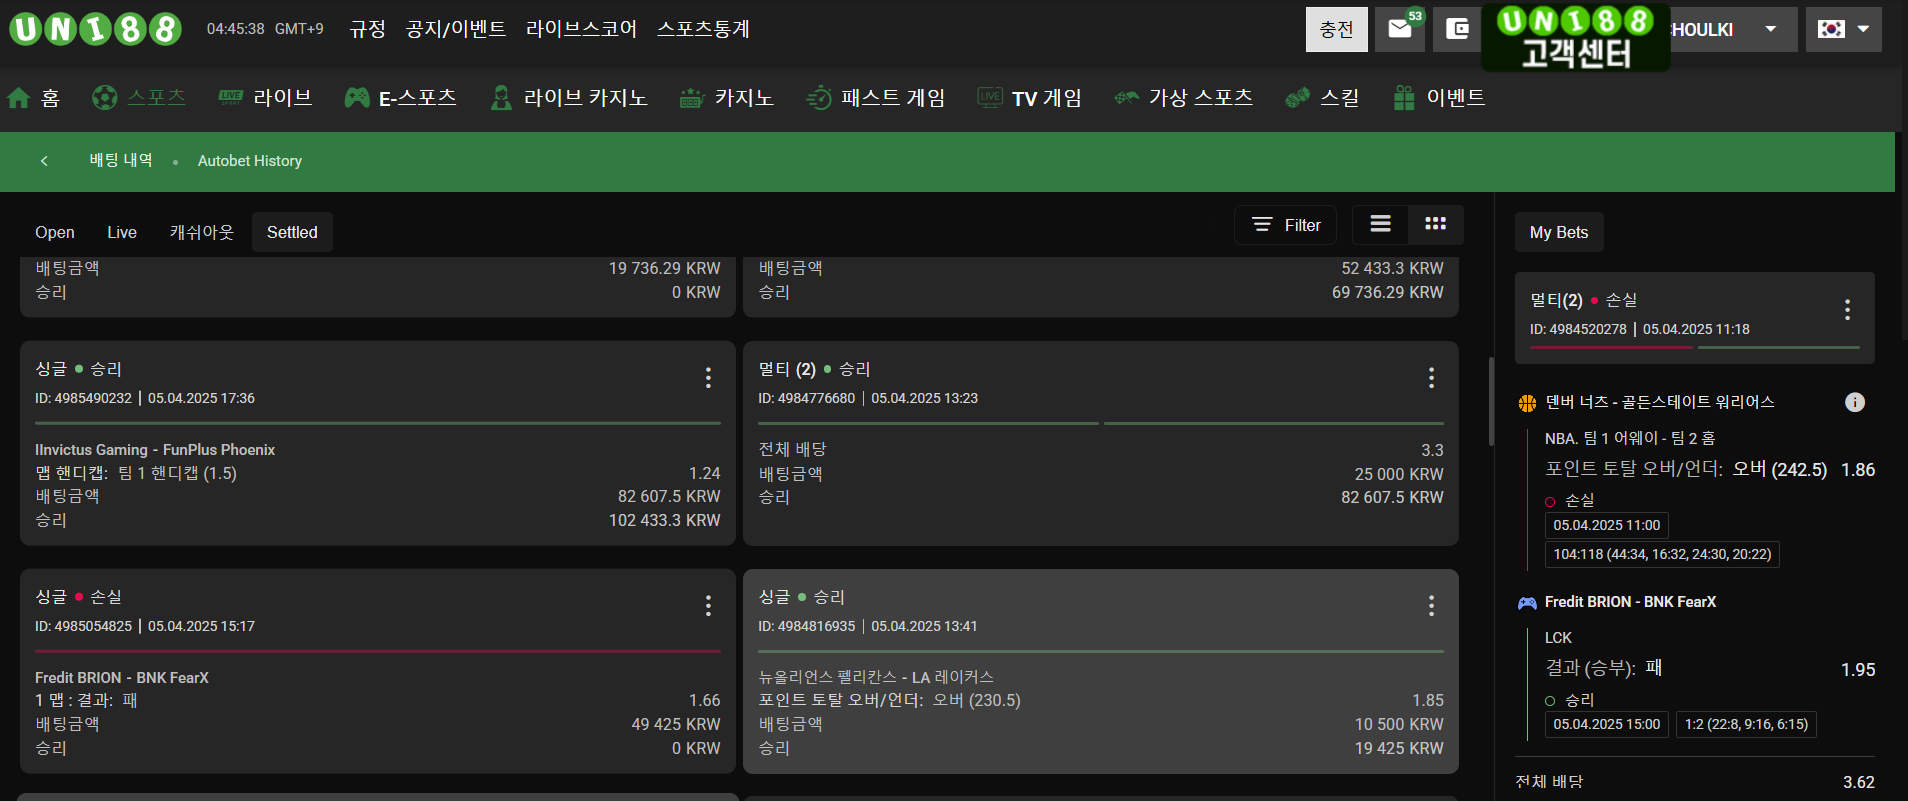Click 'Fredit BRION - BNK FearX' in bet 4985054825

[x=122, y=678]
